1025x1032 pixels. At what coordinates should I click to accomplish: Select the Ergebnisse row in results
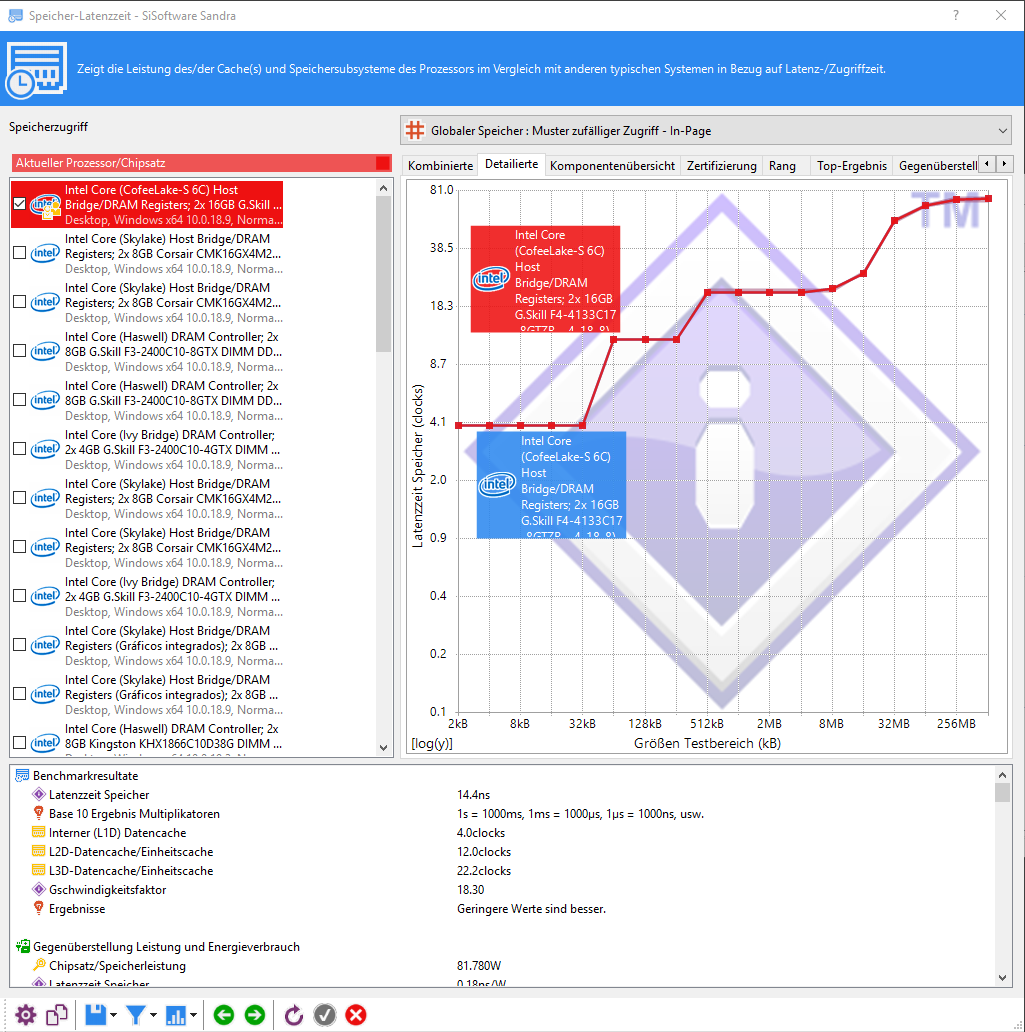503,908
